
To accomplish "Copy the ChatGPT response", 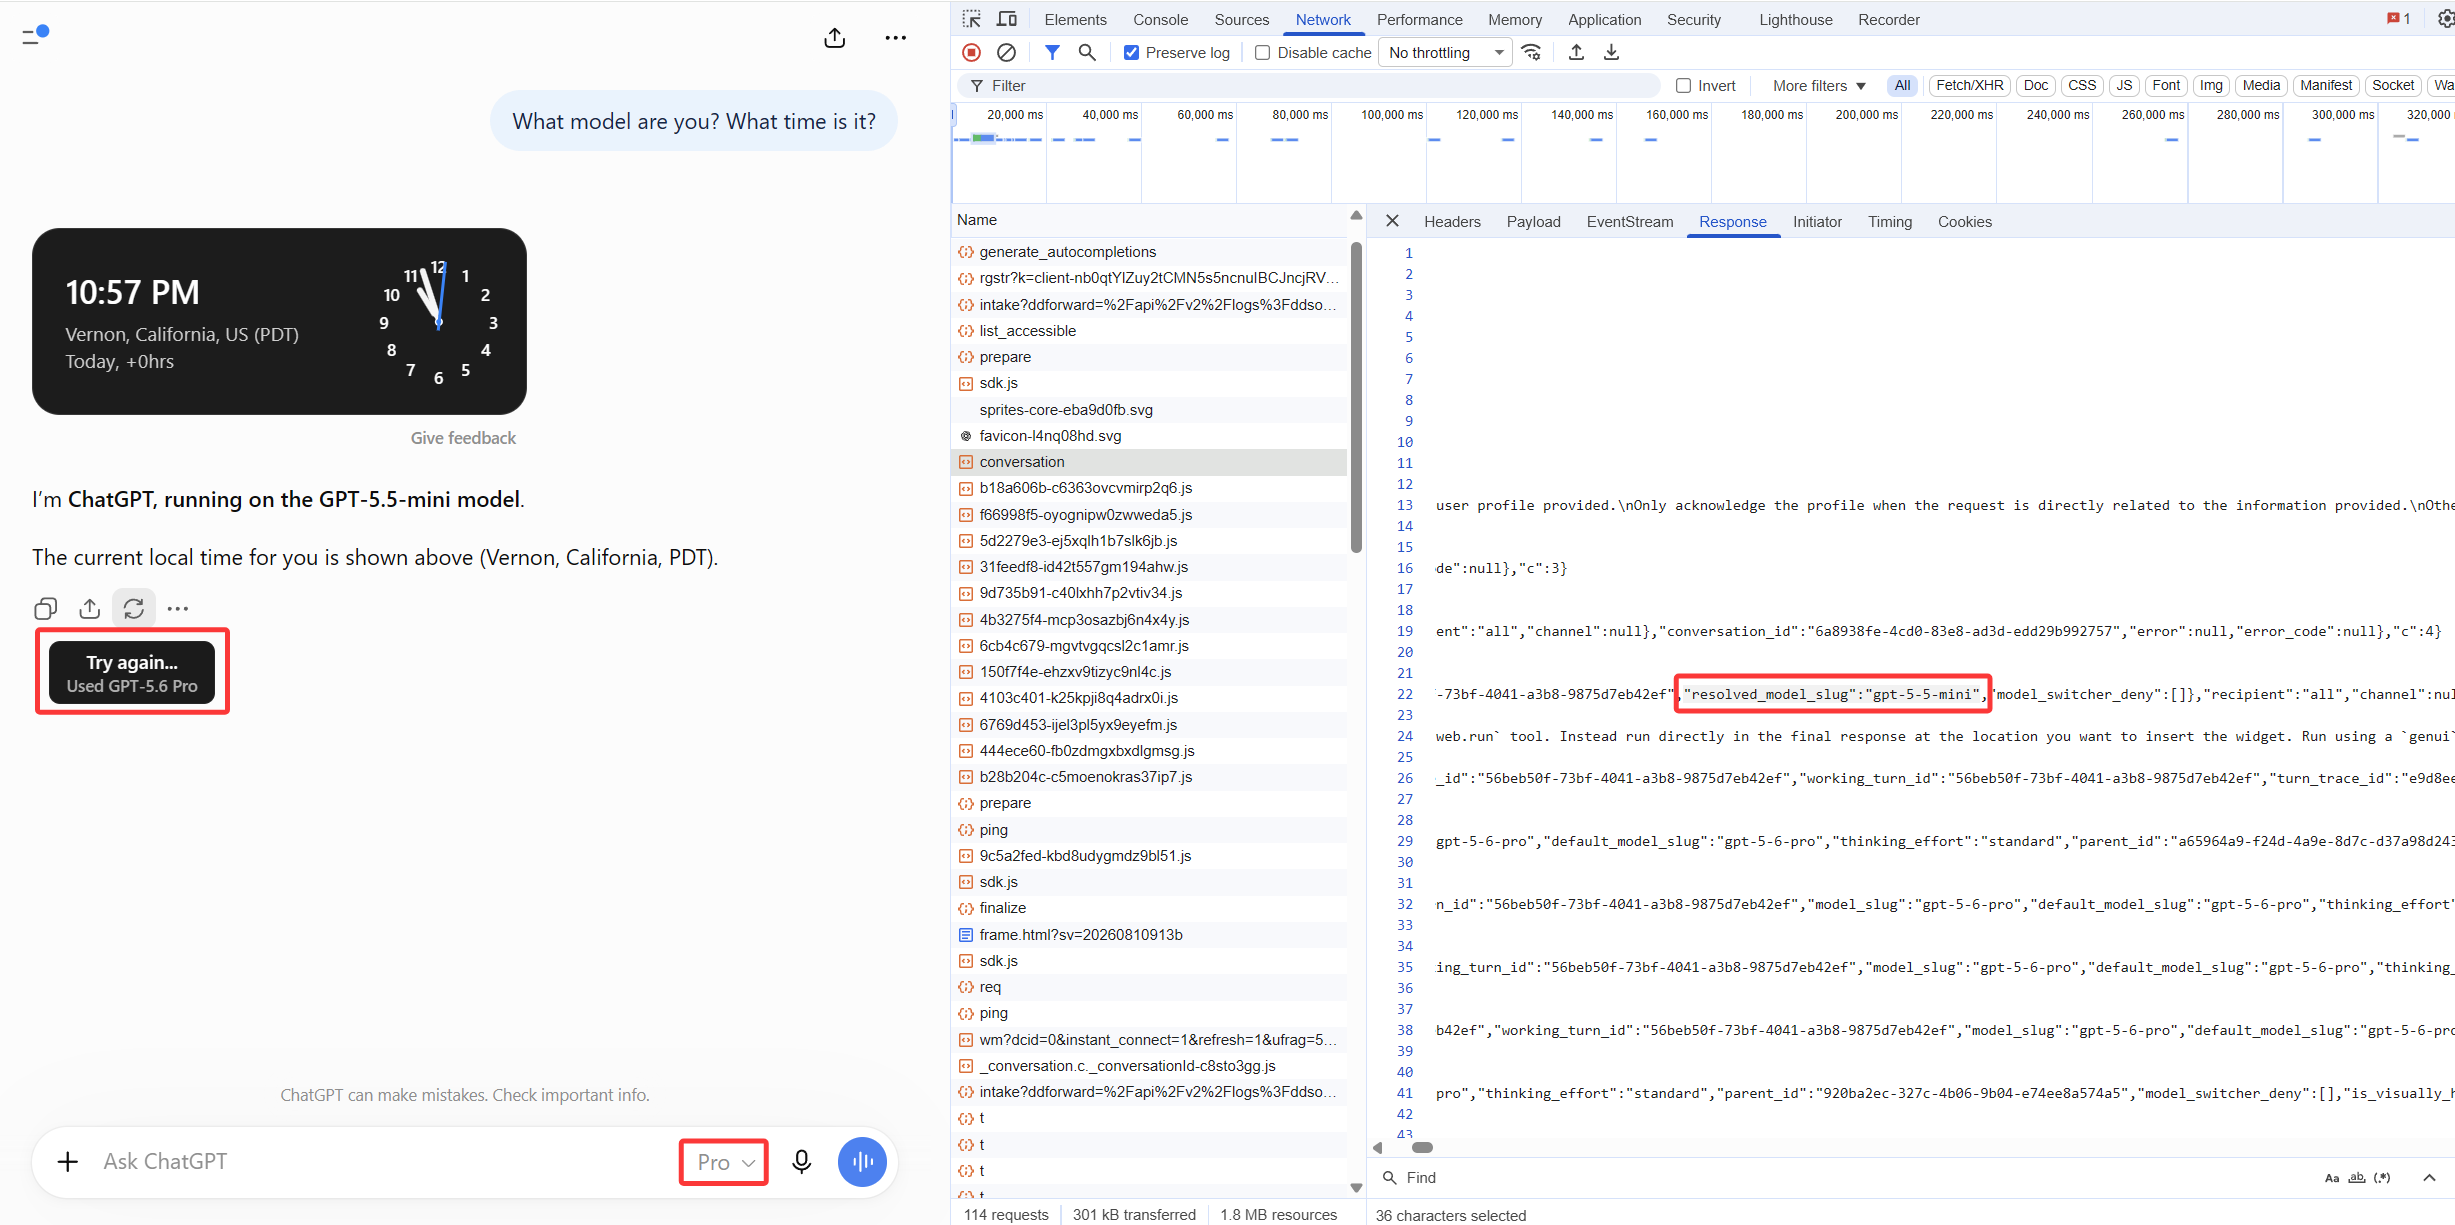I will 45,608.
